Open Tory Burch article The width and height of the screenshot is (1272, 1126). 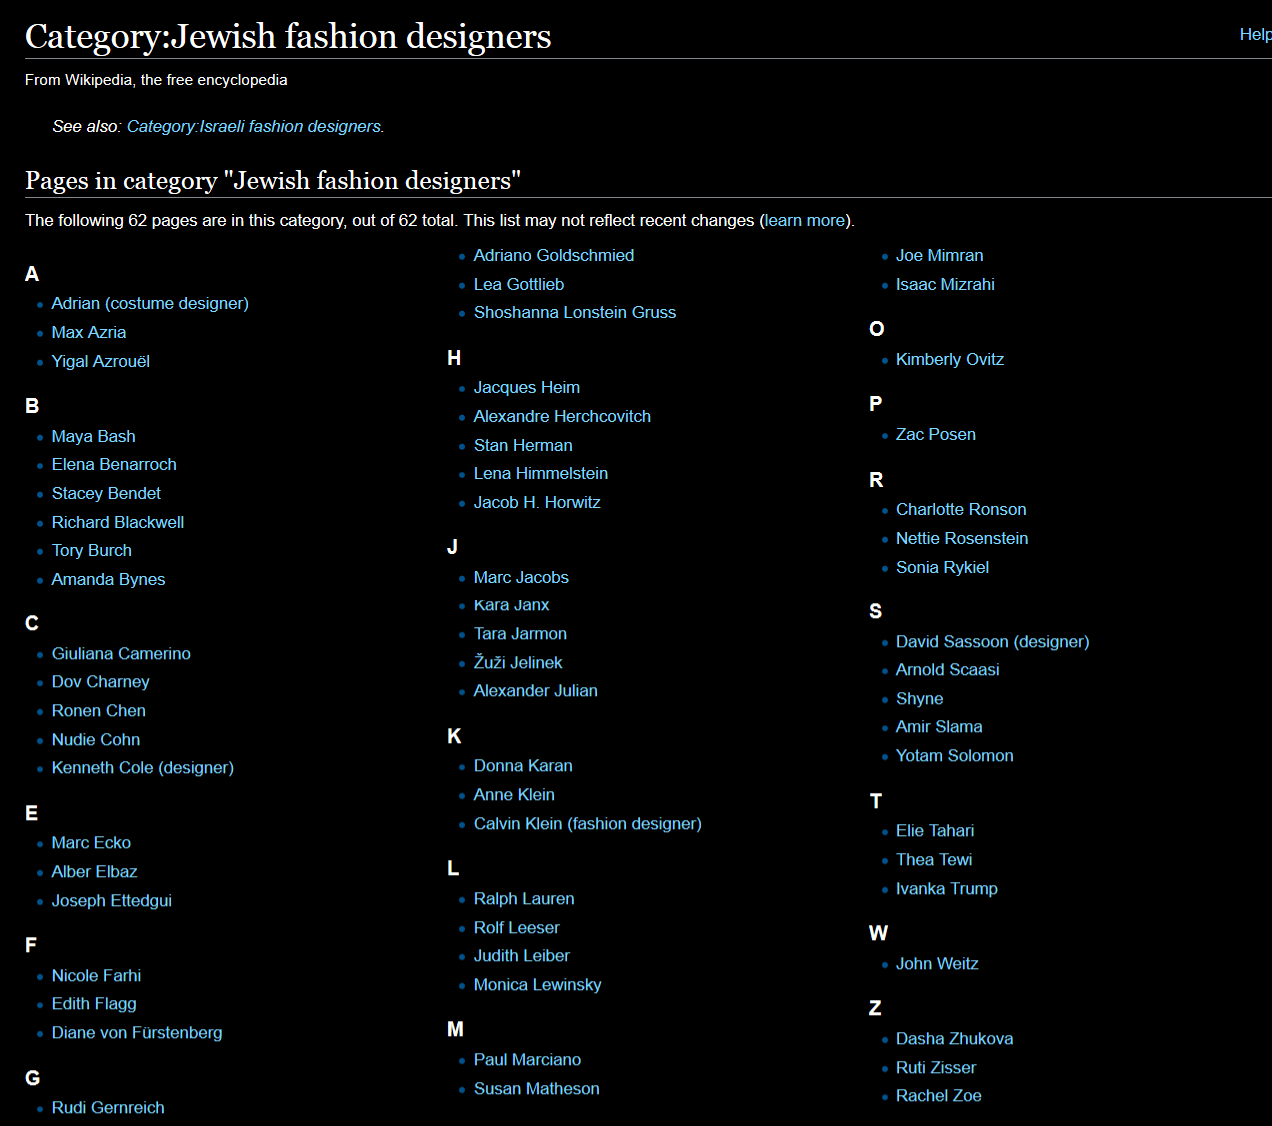pyautogui.click(x=92, y=550)
